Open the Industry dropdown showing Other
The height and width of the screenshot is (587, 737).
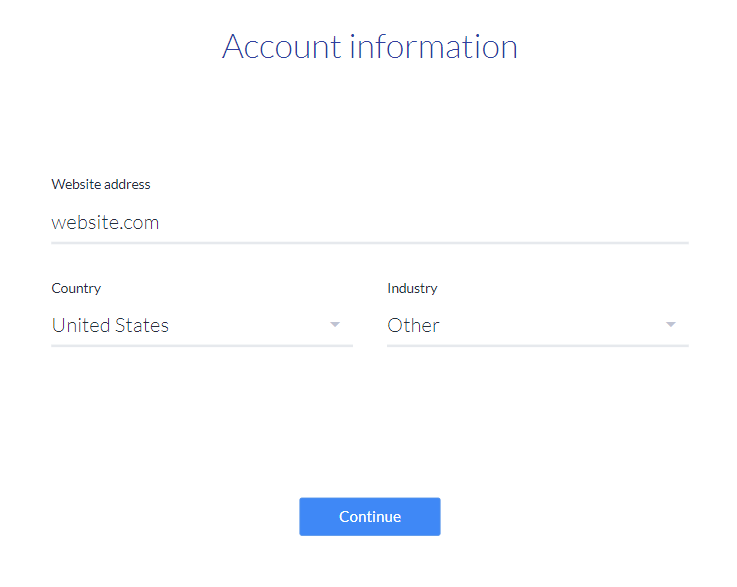point(538,325)
